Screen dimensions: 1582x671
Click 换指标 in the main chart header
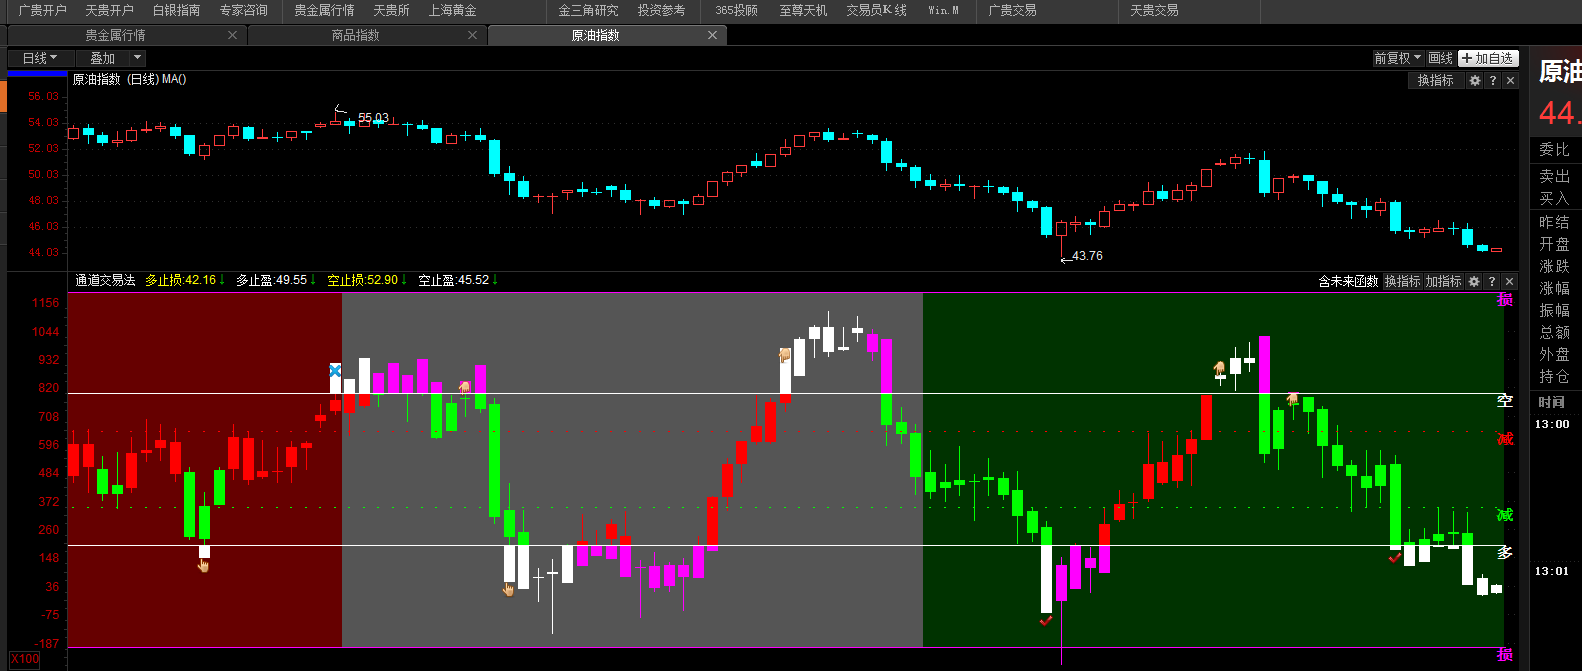click(1435, 81)
